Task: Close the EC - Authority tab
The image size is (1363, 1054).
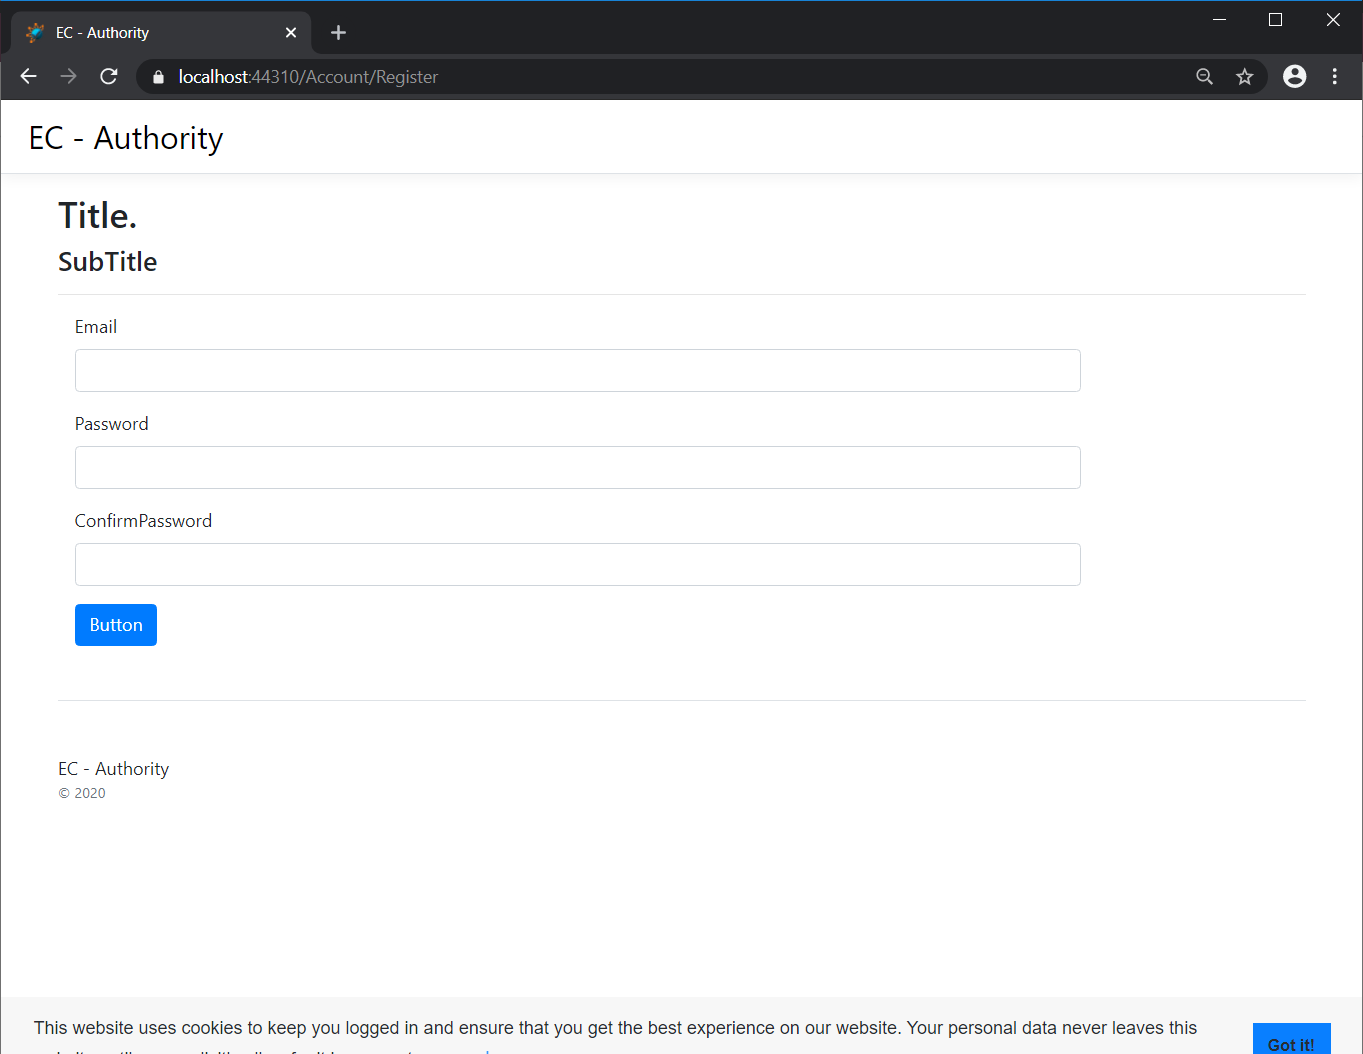Action: pyautogui.click(x=290, y=32)
